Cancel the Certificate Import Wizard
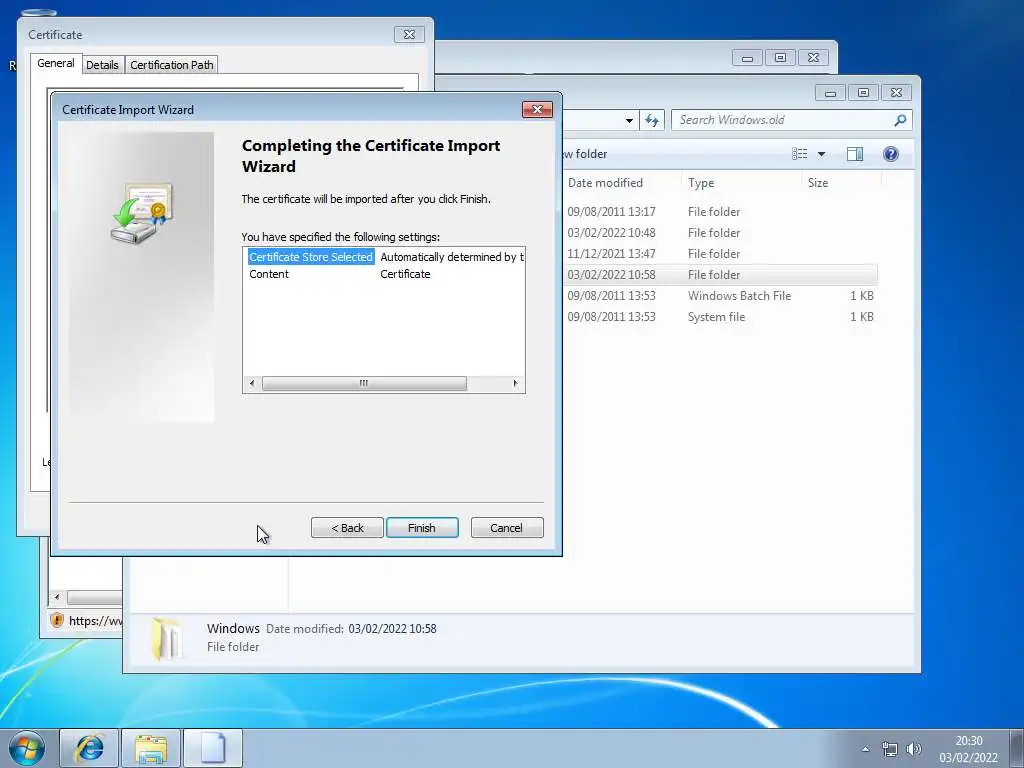 pos(507,528)
